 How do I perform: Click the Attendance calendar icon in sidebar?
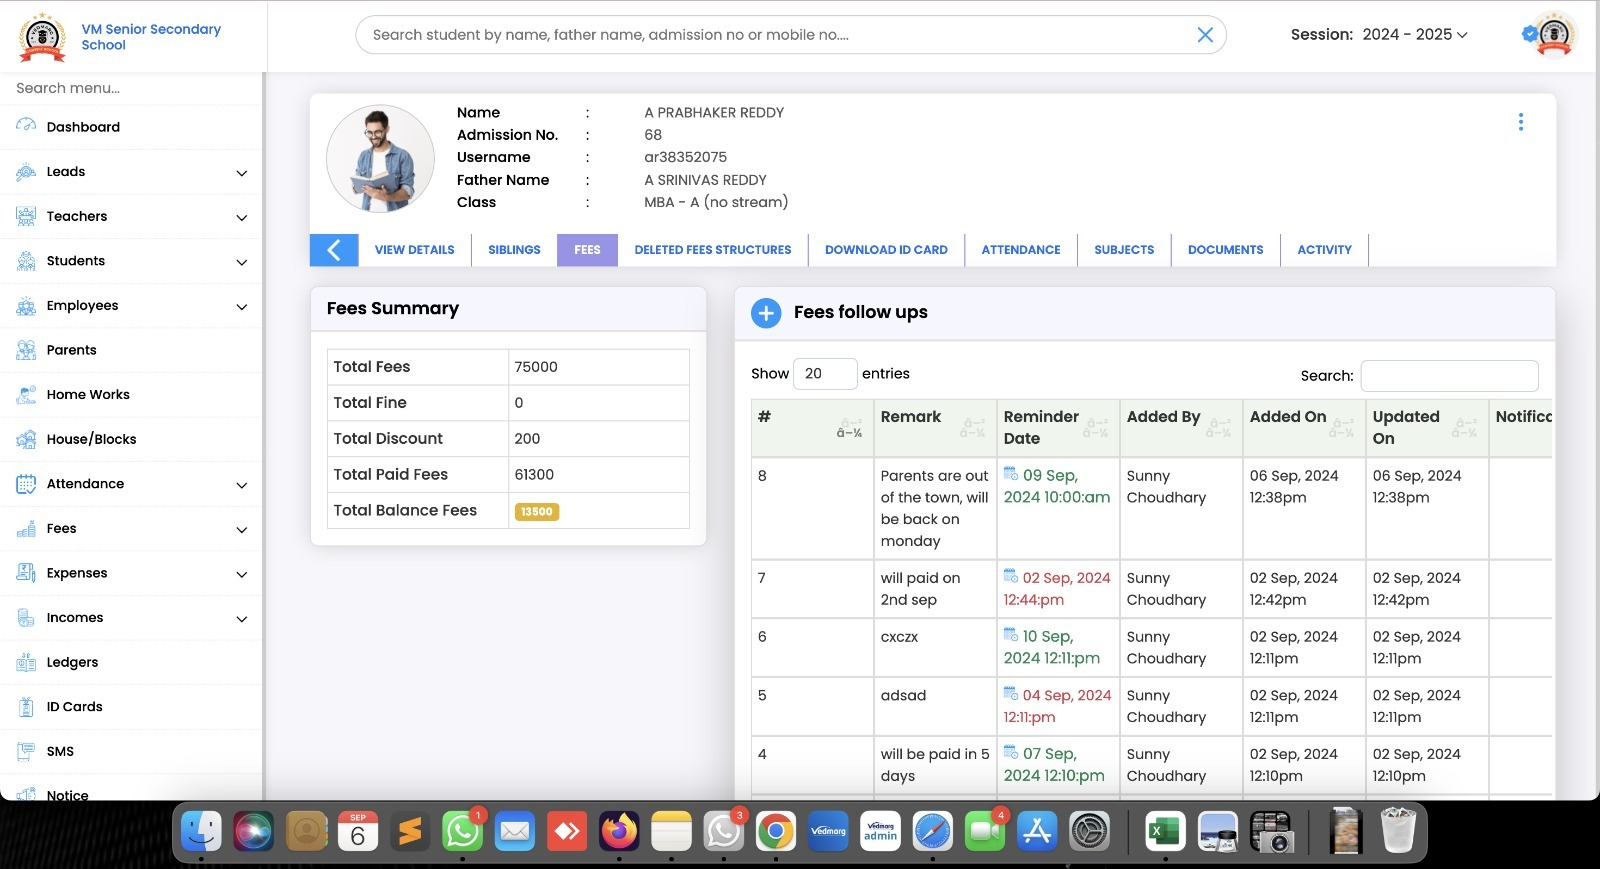26,484
